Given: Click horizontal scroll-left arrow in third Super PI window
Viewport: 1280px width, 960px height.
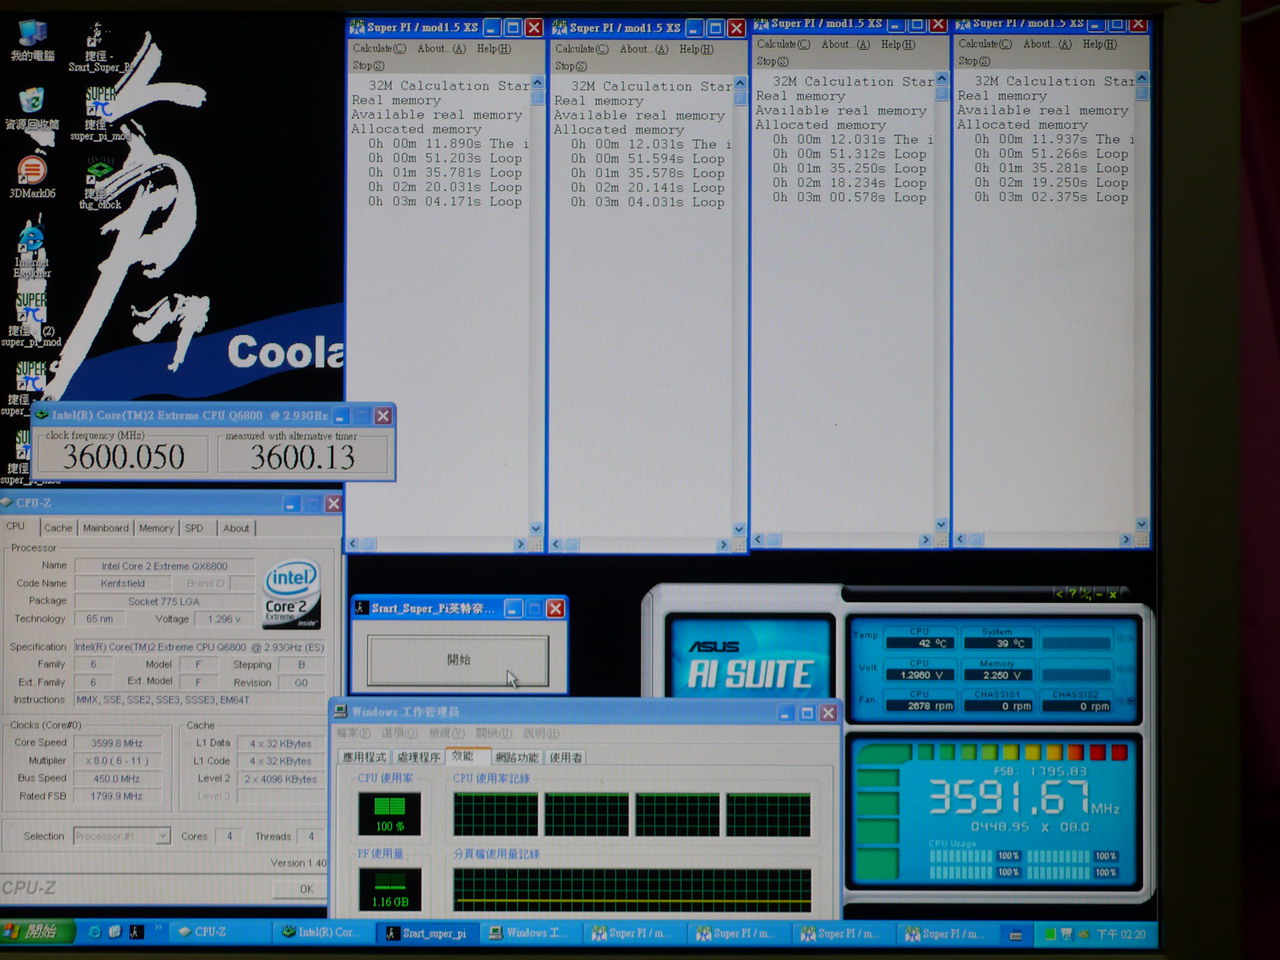Looking at the screenshot, I should pyautogui.click(x=758, y=540).
